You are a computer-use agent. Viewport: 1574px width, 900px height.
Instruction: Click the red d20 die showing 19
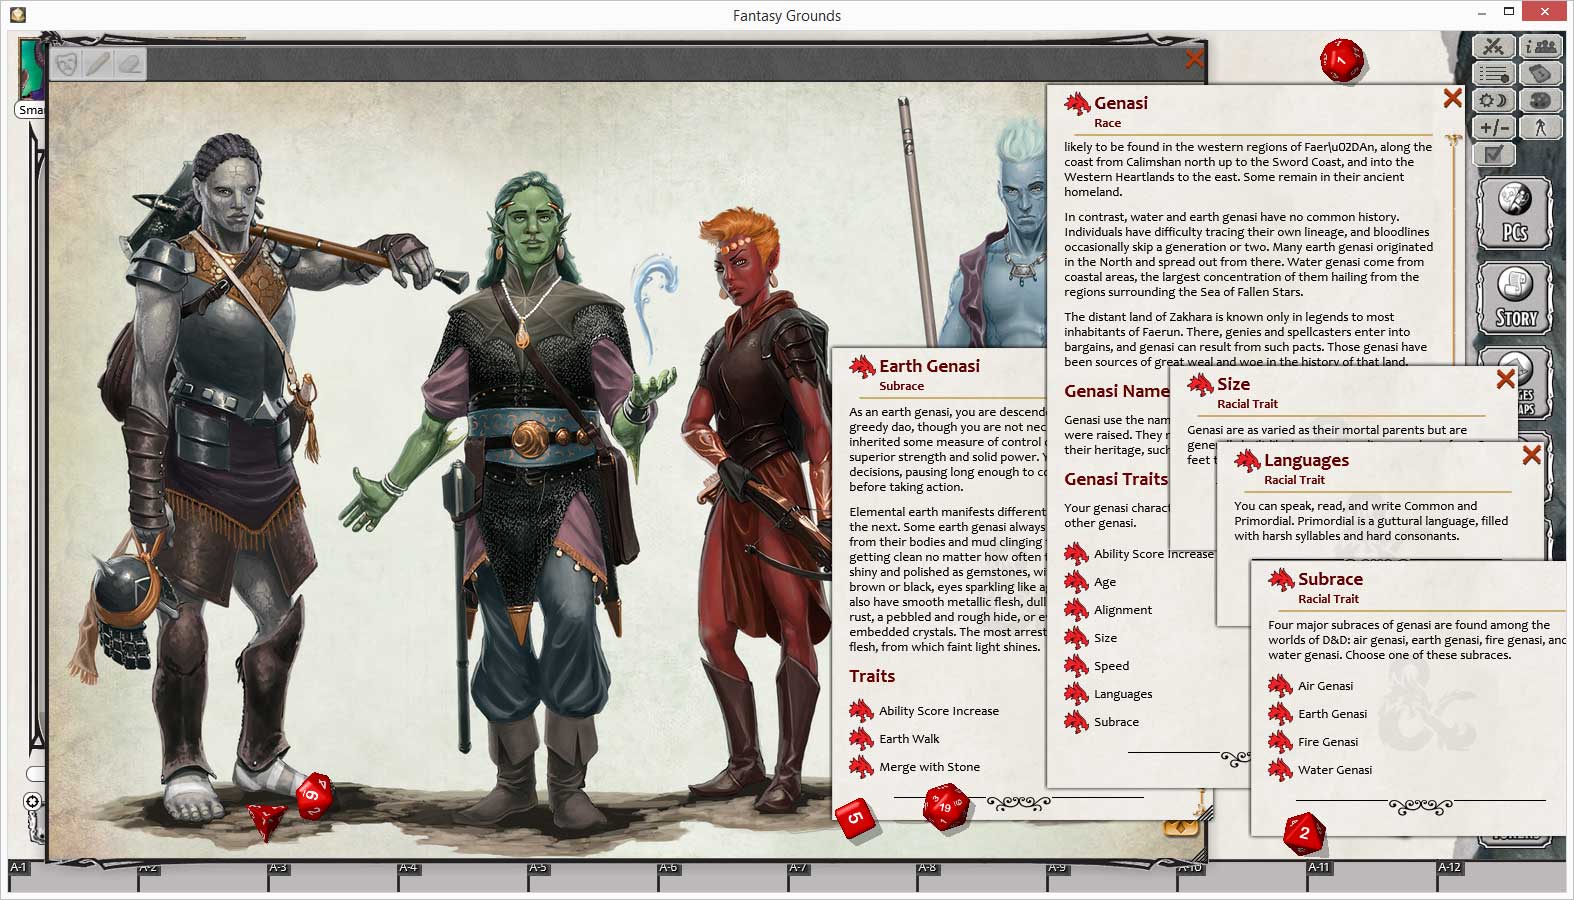(x=945, y=808)
